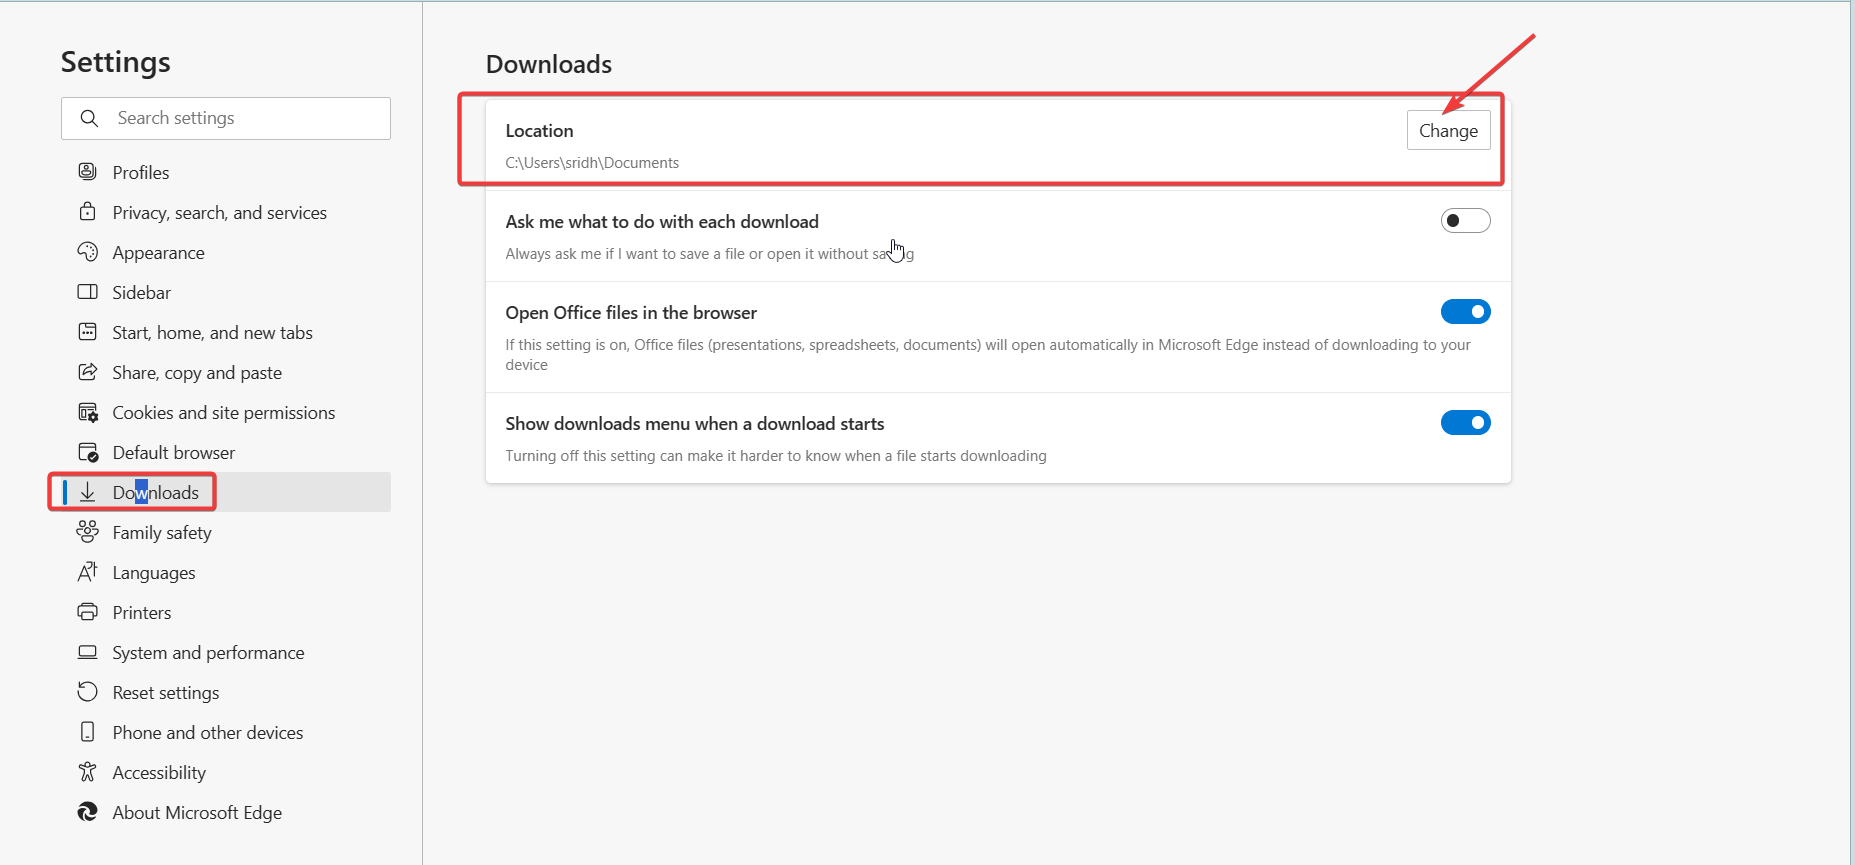Click the Downloads arrow icon

coord(88,492)
